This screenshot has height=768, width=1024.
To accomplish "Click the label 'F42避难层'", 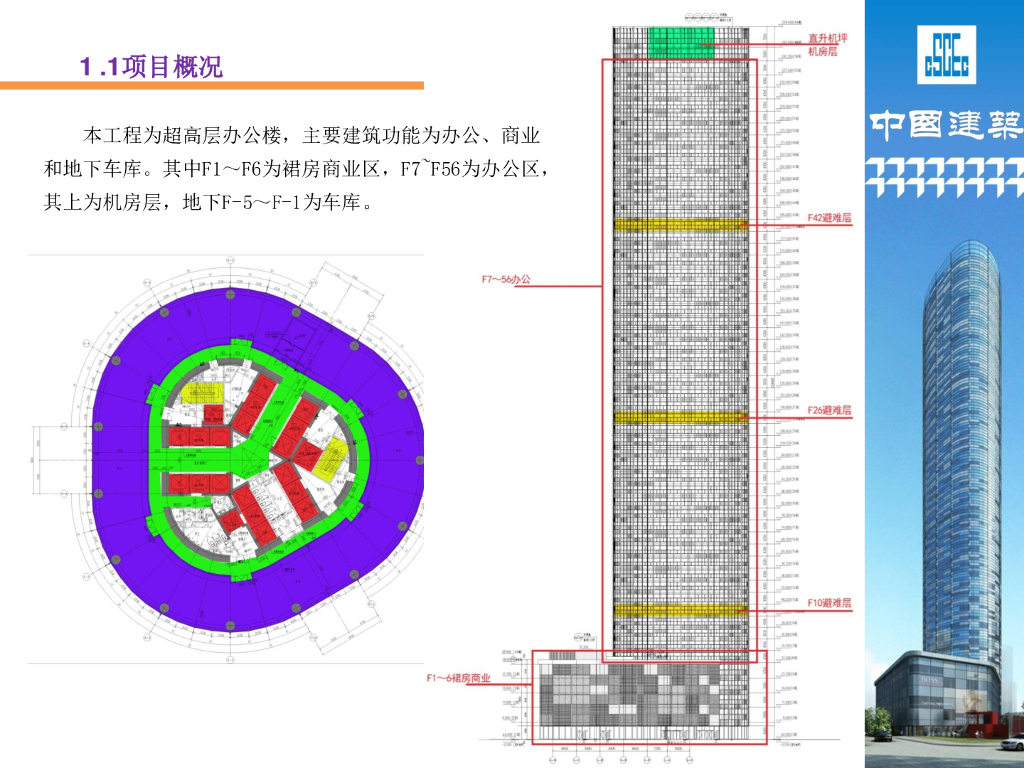I will pyautogui.click(x=829, y=217).
